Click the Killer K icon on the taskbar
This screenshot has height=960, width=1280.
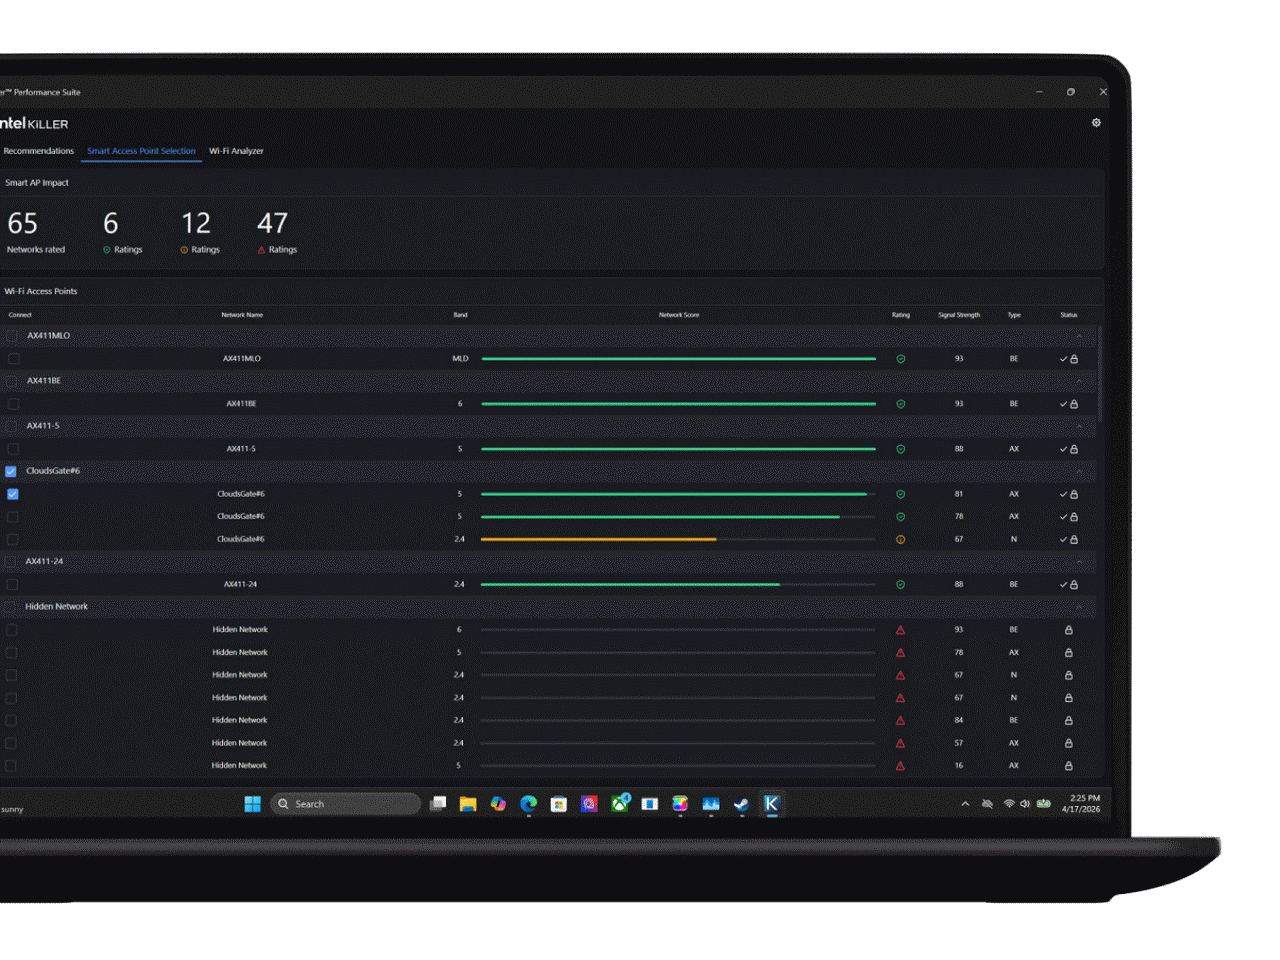click(771, 804)
